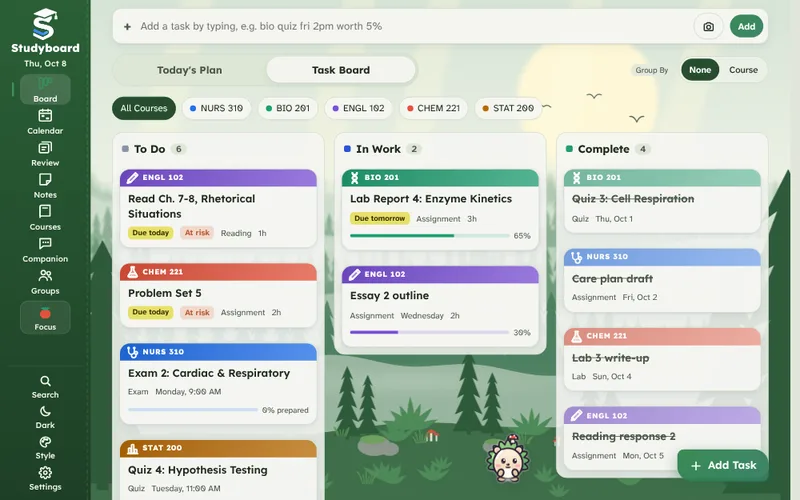Click the Exam 2 preparation progress bar

coord(193,410)
